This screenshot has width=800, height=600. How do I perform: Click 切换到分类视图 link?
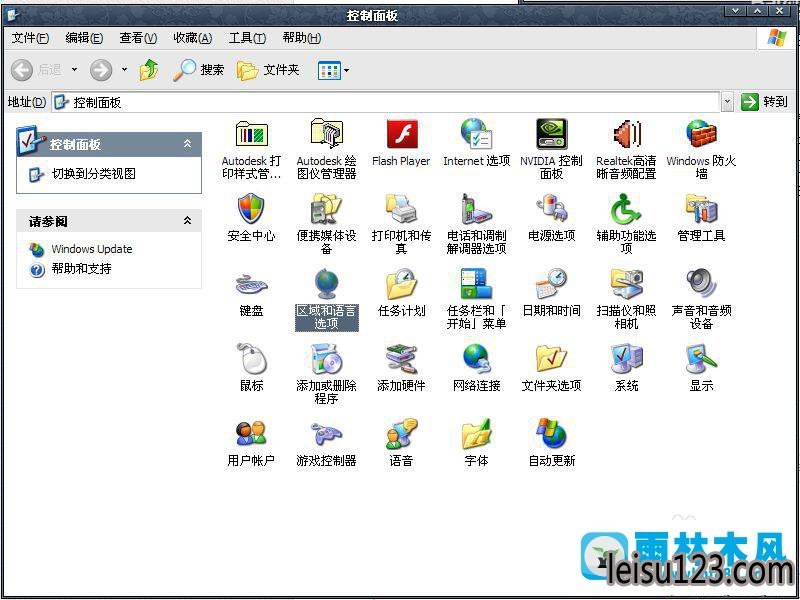[93, 173]
